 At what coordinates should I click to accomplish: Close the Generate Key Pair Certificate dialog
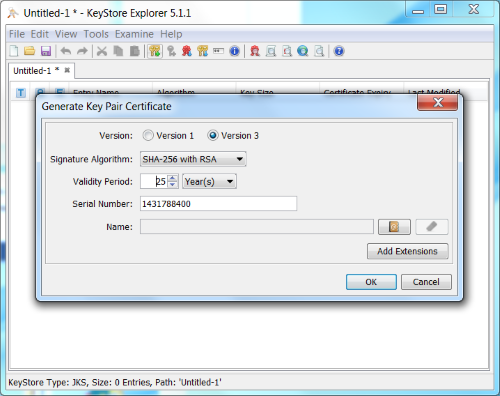437,102
